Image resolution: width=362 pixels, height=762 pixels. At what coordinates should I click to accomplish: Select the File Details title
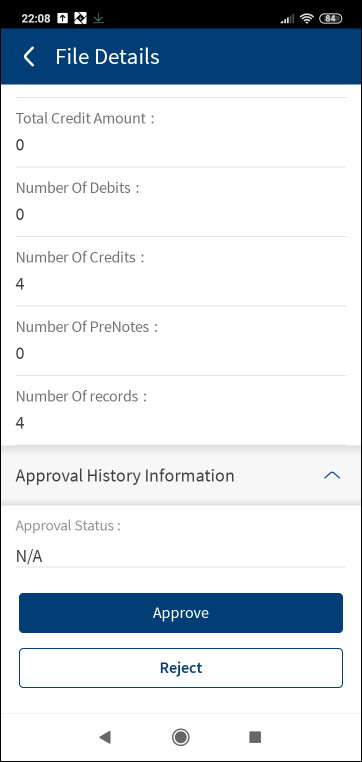[107, 57]
